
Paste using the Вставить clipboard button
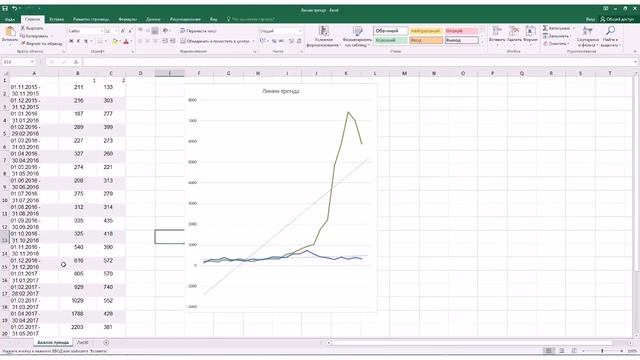pos(10,35)
